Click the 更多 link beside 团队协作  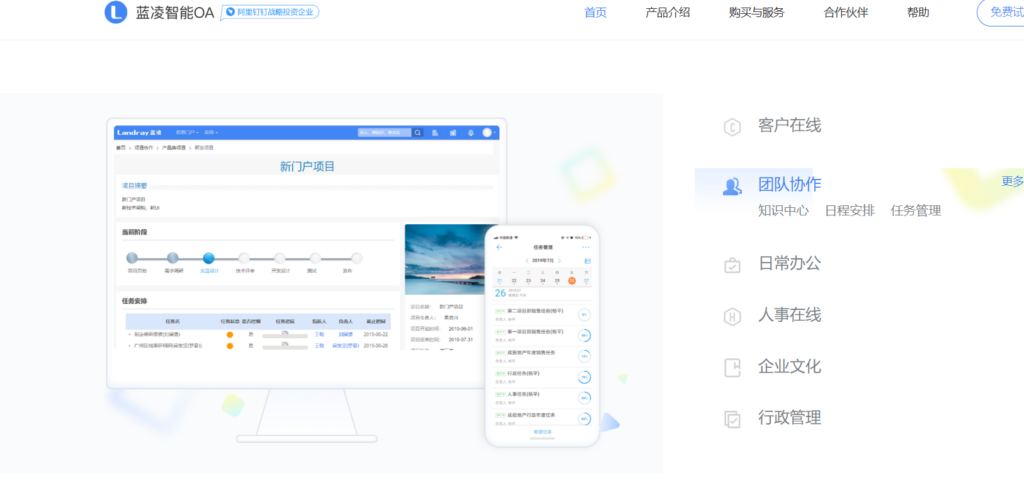(1012, 181)
